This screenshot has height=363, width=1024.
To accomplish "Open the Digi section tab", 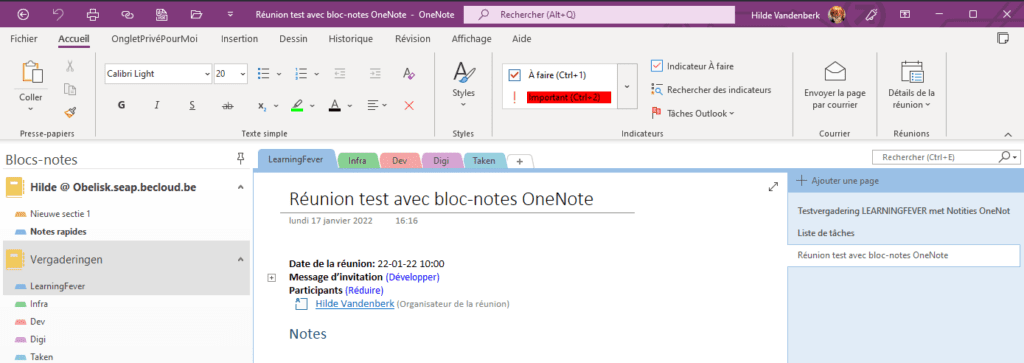I will click(441, 161).
